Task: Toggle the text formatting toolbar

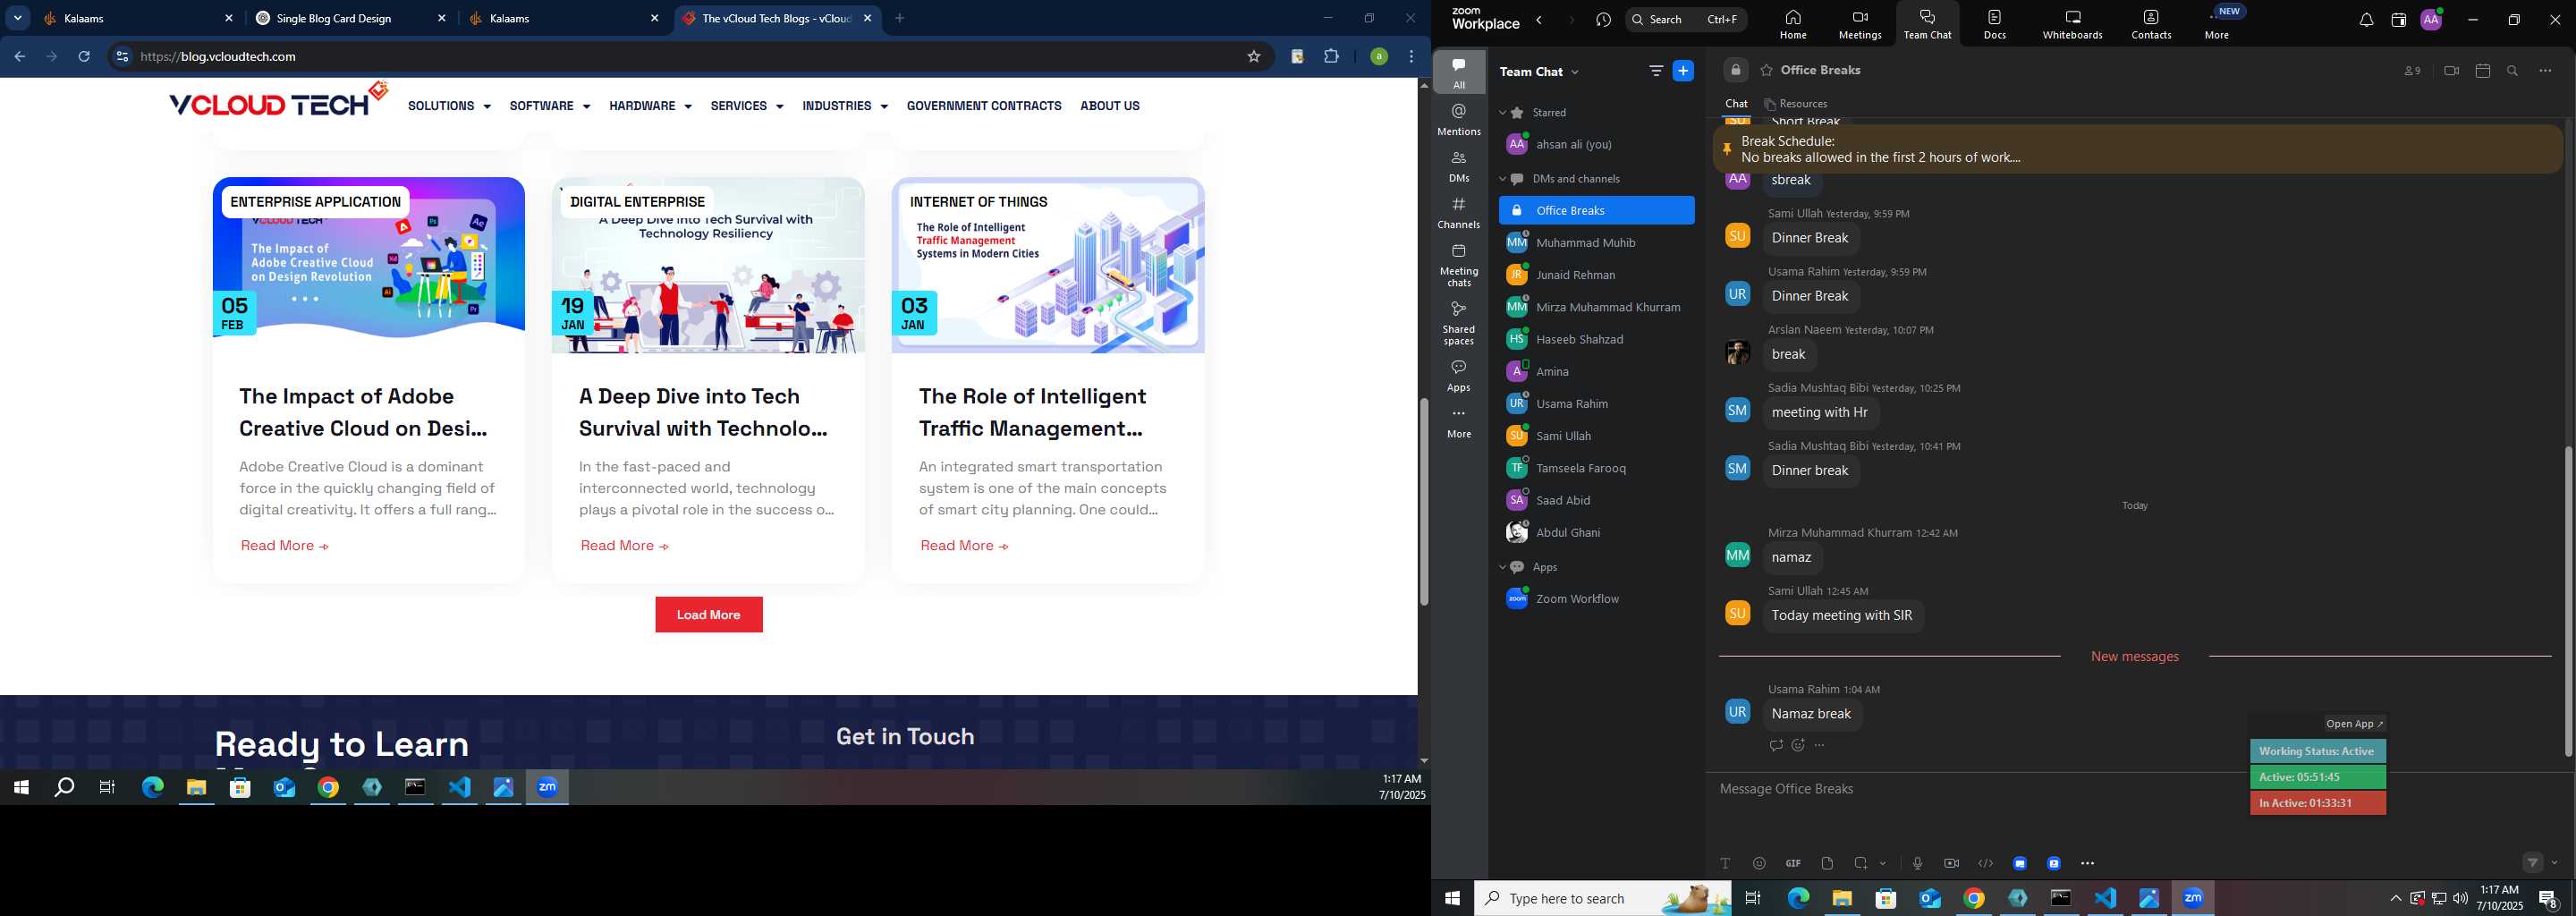Action: click(x=1725, y=863)
